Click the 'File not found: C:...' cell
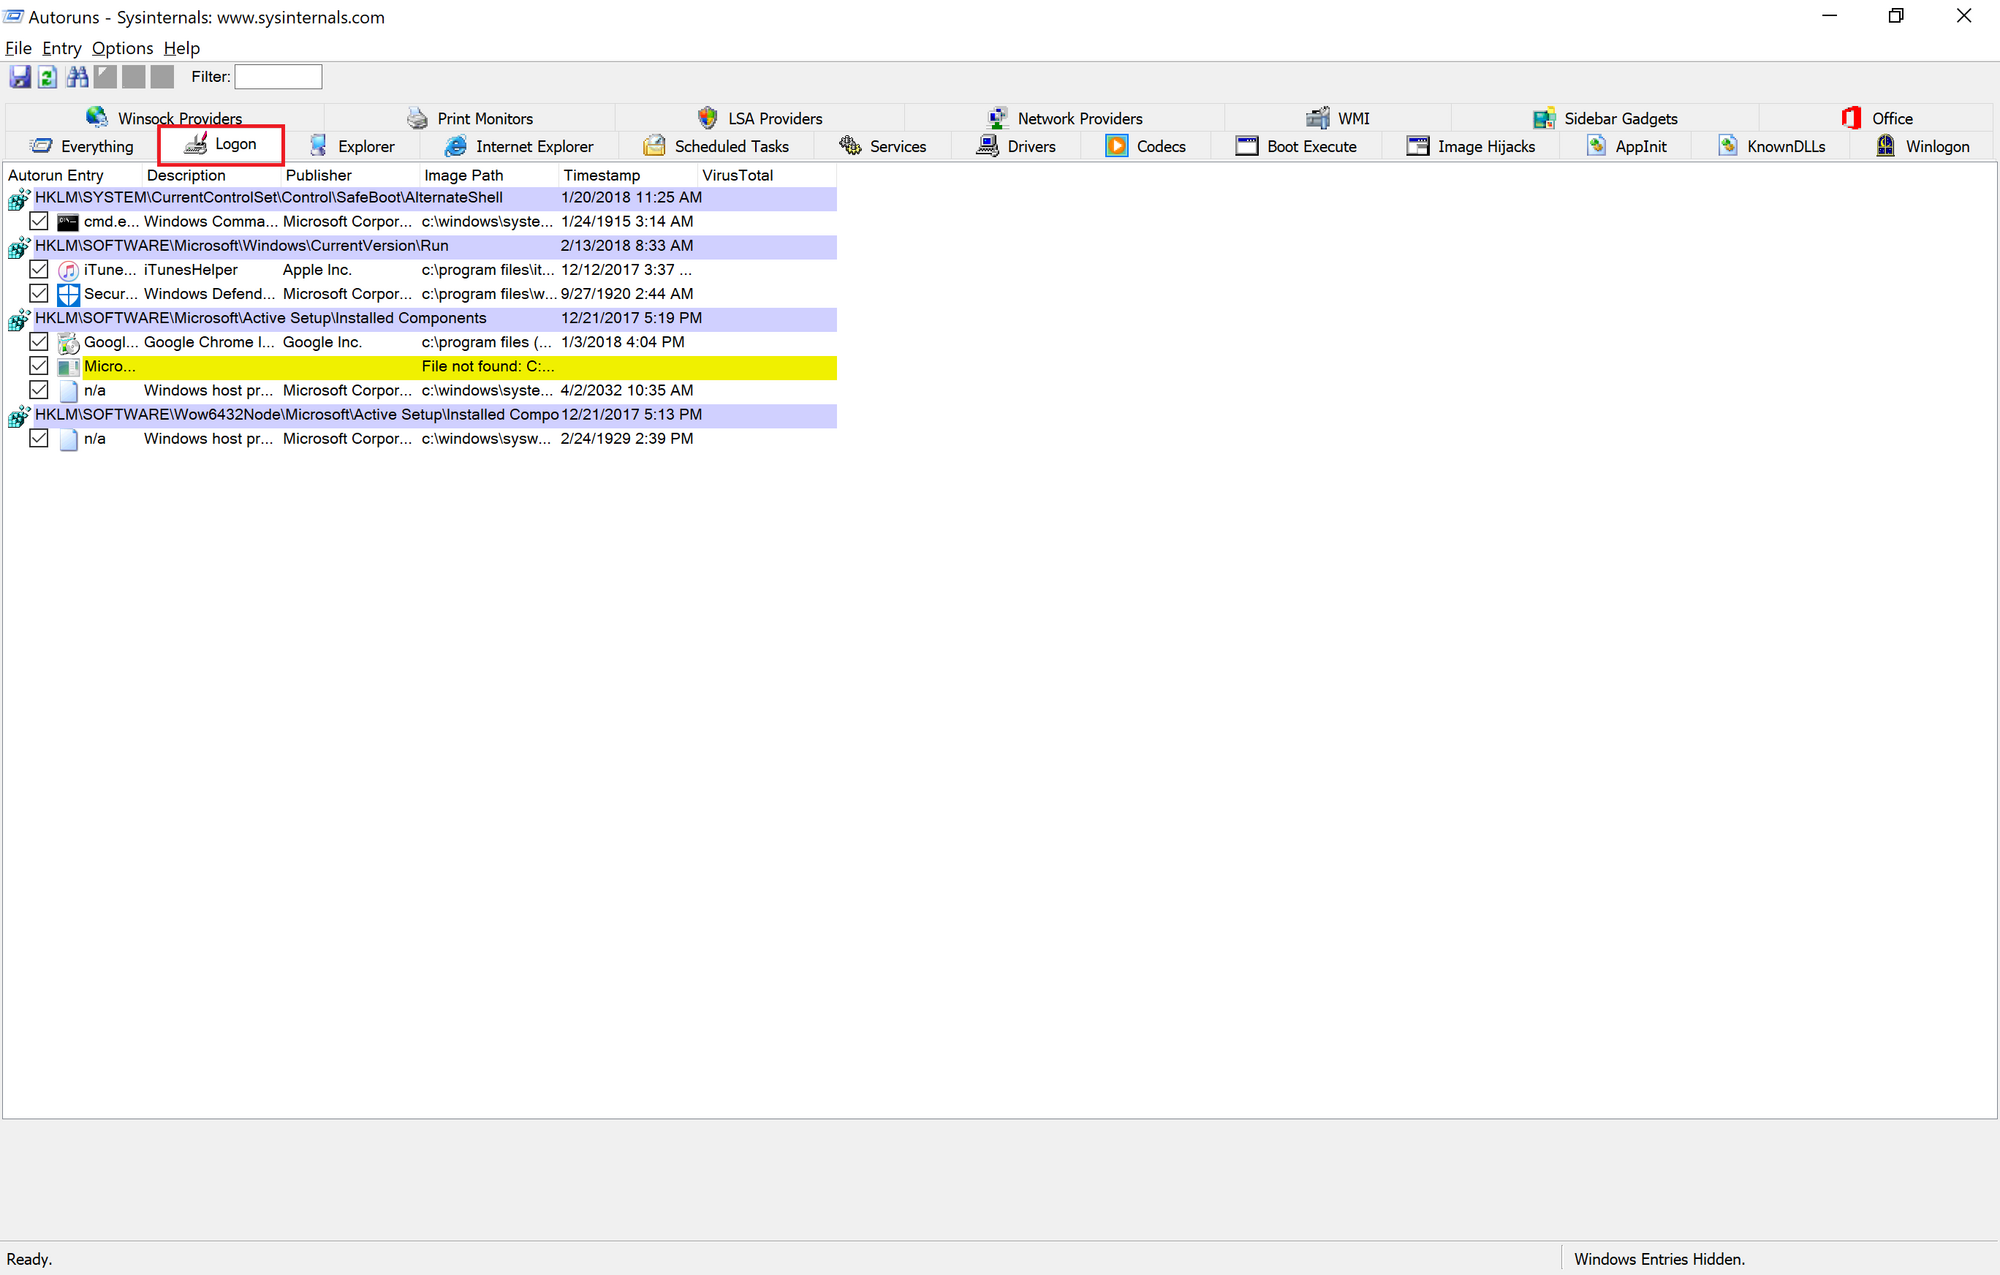The width and height of the screenshot is (2000, 1275). click(488, 366)
